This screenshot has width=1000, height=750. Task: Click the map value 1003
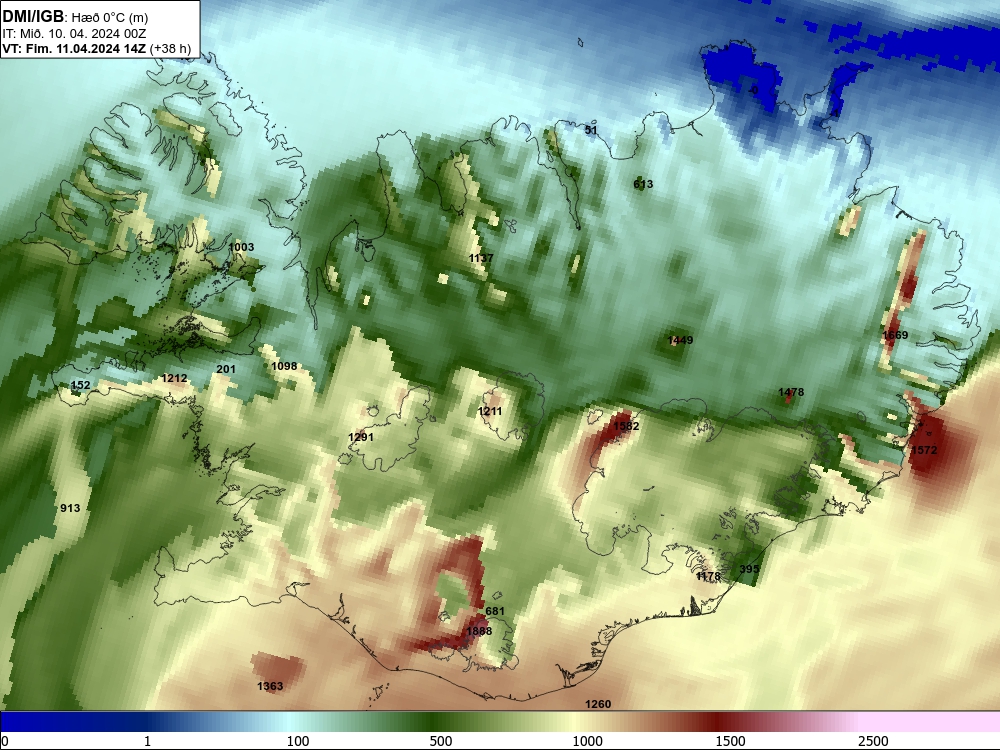coord(241,247)
